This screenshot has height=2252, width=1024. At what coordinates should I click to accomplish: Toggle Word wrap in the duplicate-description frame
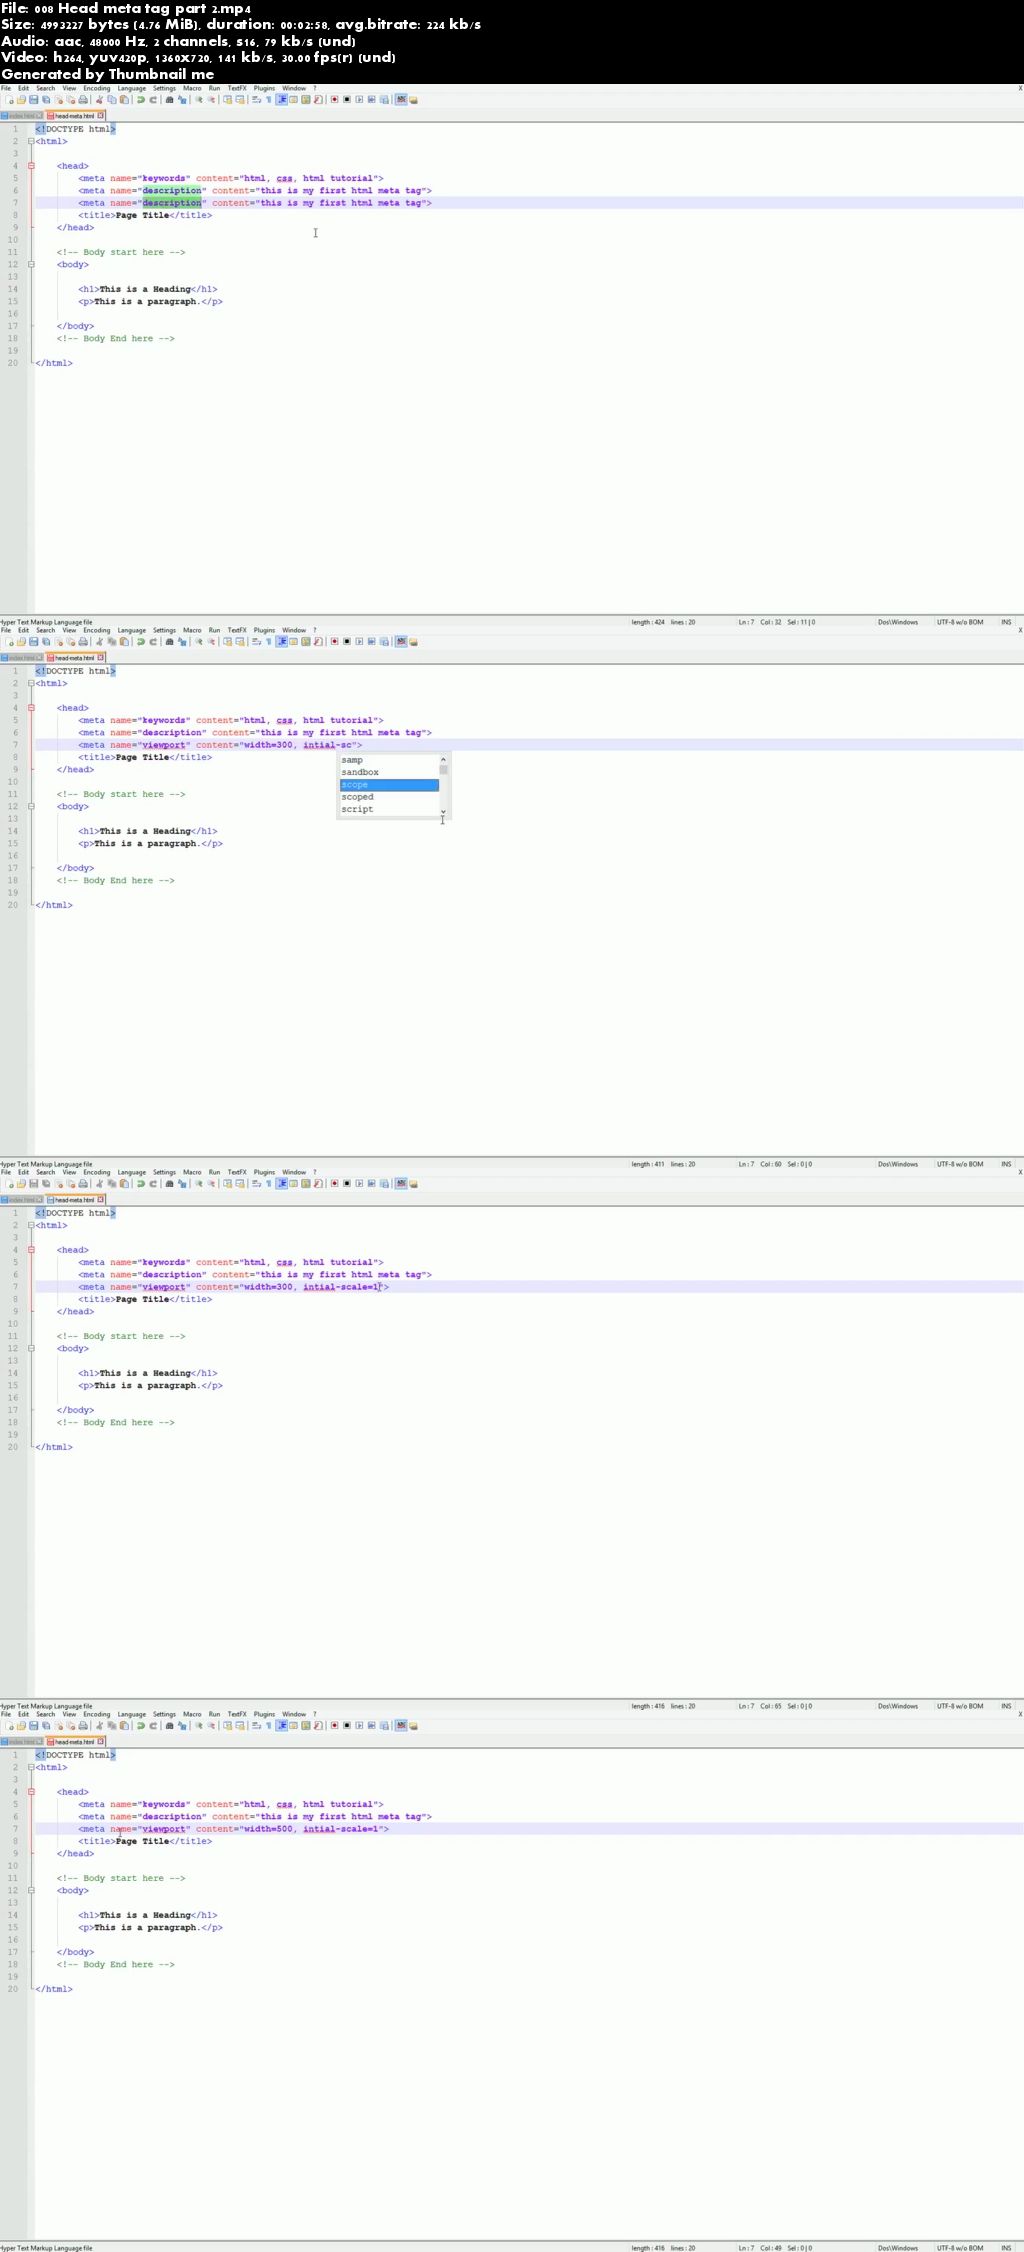(256, 99)
